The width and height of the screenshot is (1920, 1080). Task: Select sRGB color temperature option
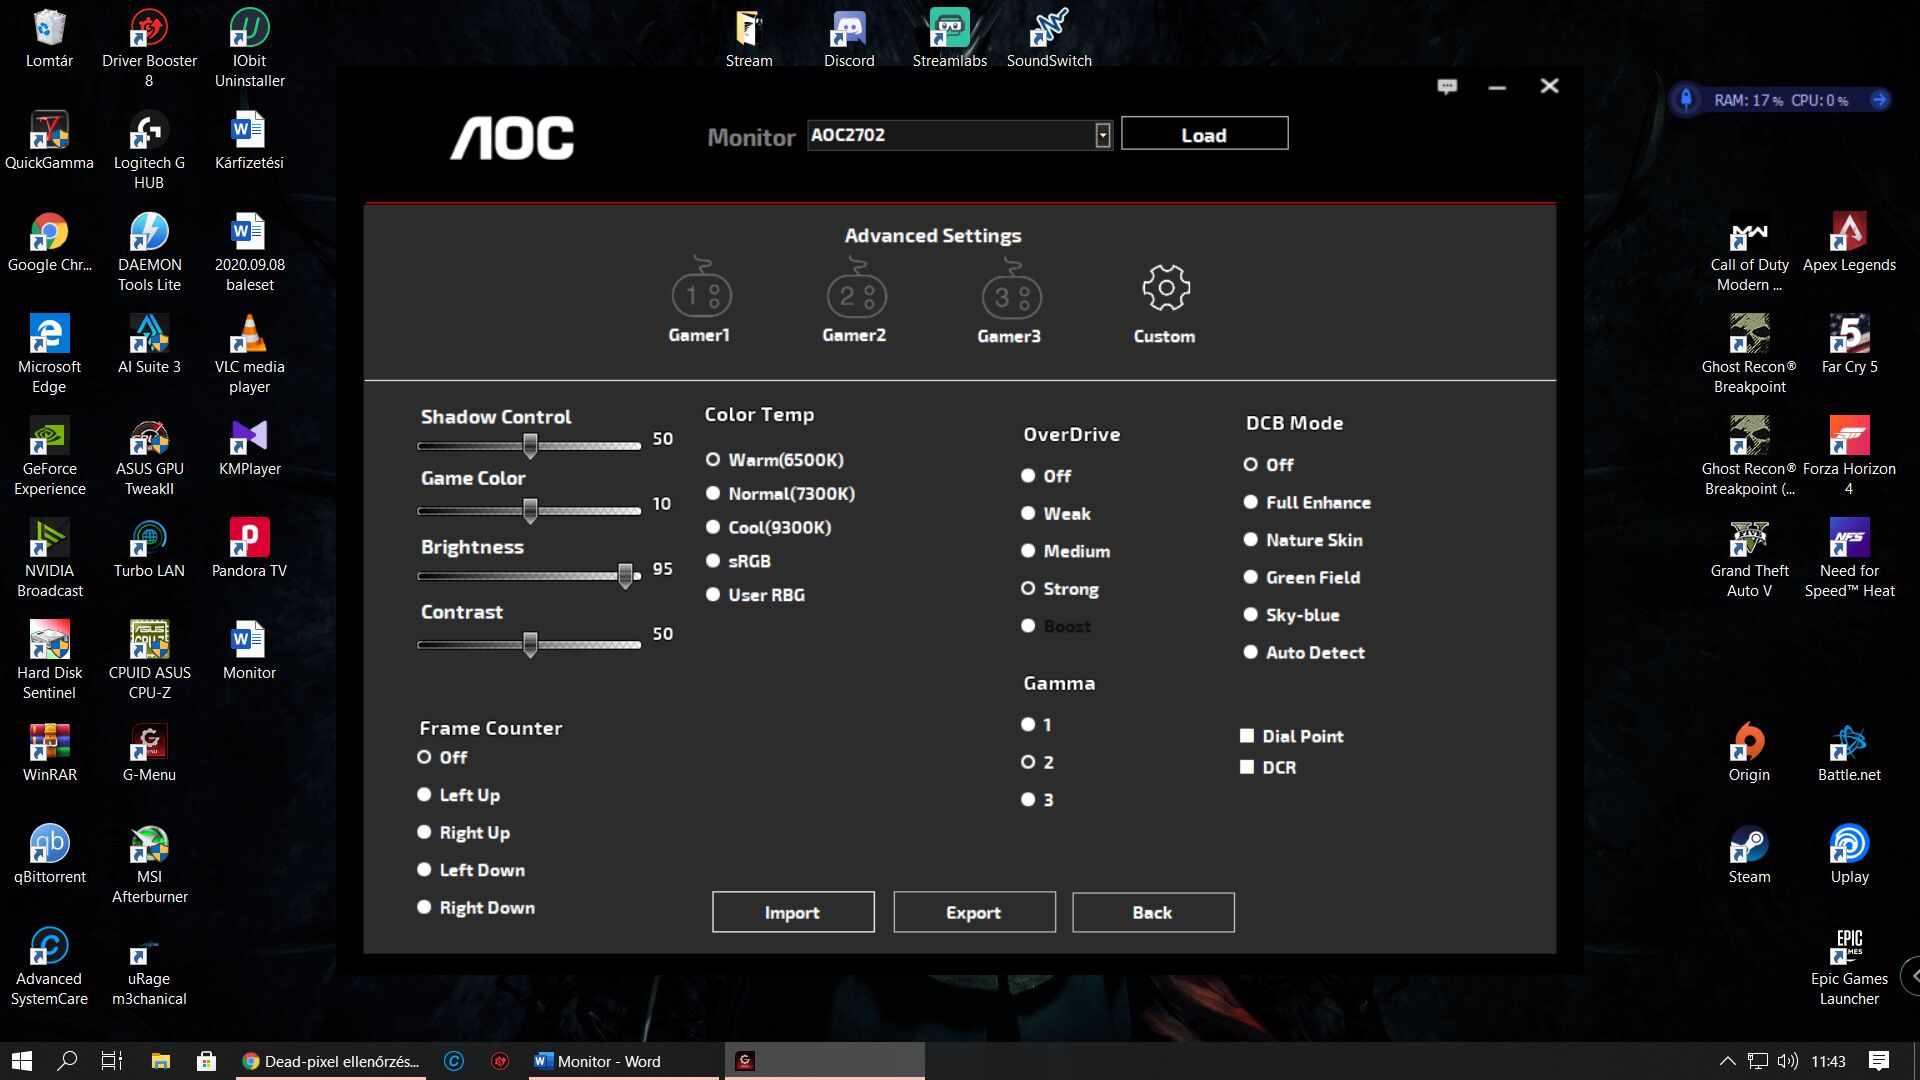click(713, 561)
